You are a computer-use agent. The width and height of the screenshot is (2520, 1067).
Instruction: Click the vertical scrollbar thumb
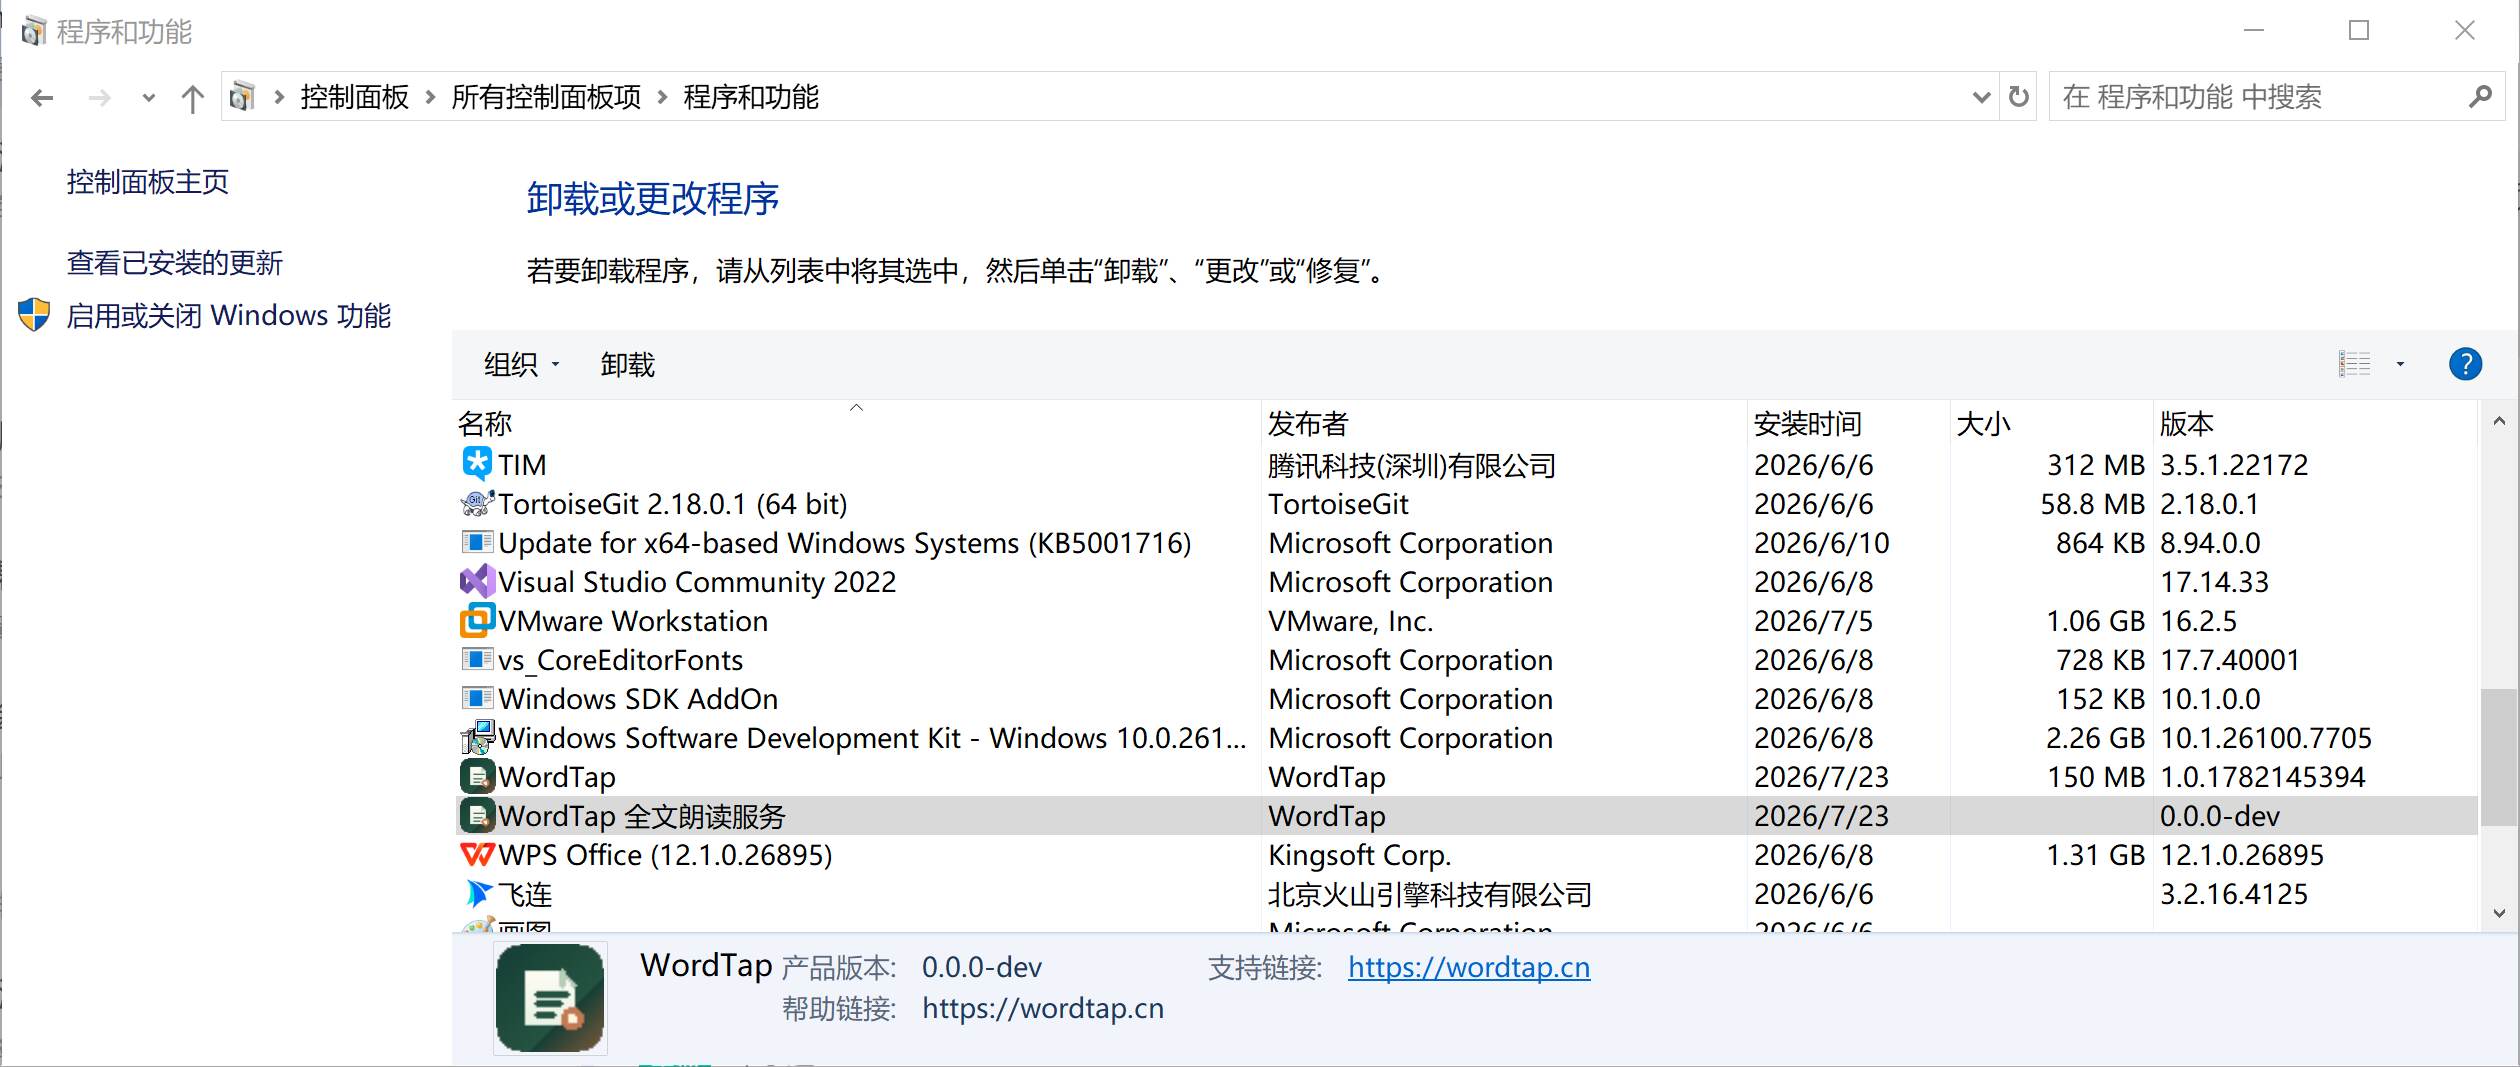pyautogui.click(x=2499, y=757)
